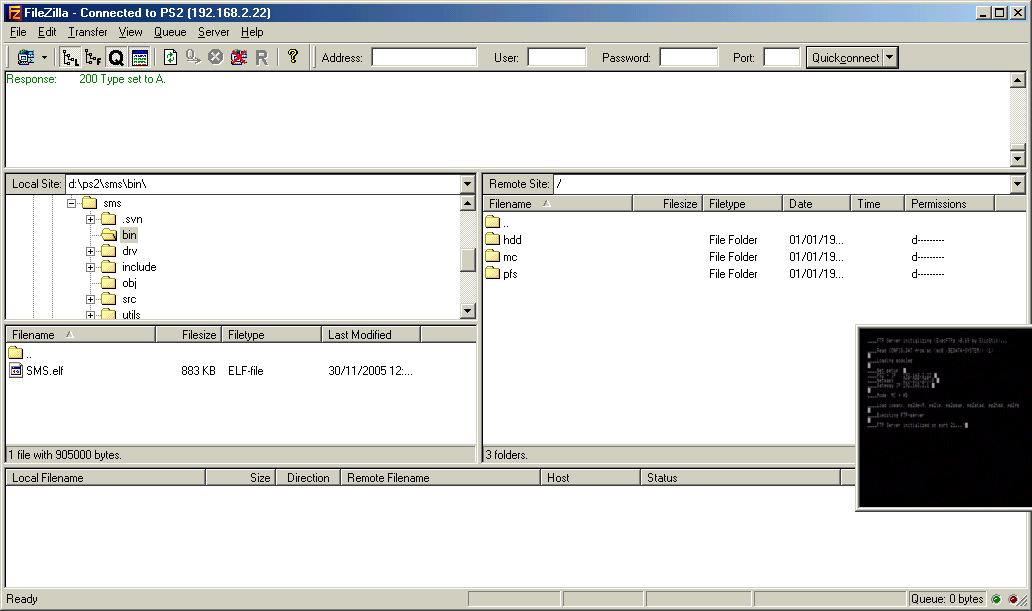
Task: Open the Edit menu
Action: click(x=47, y=32)
